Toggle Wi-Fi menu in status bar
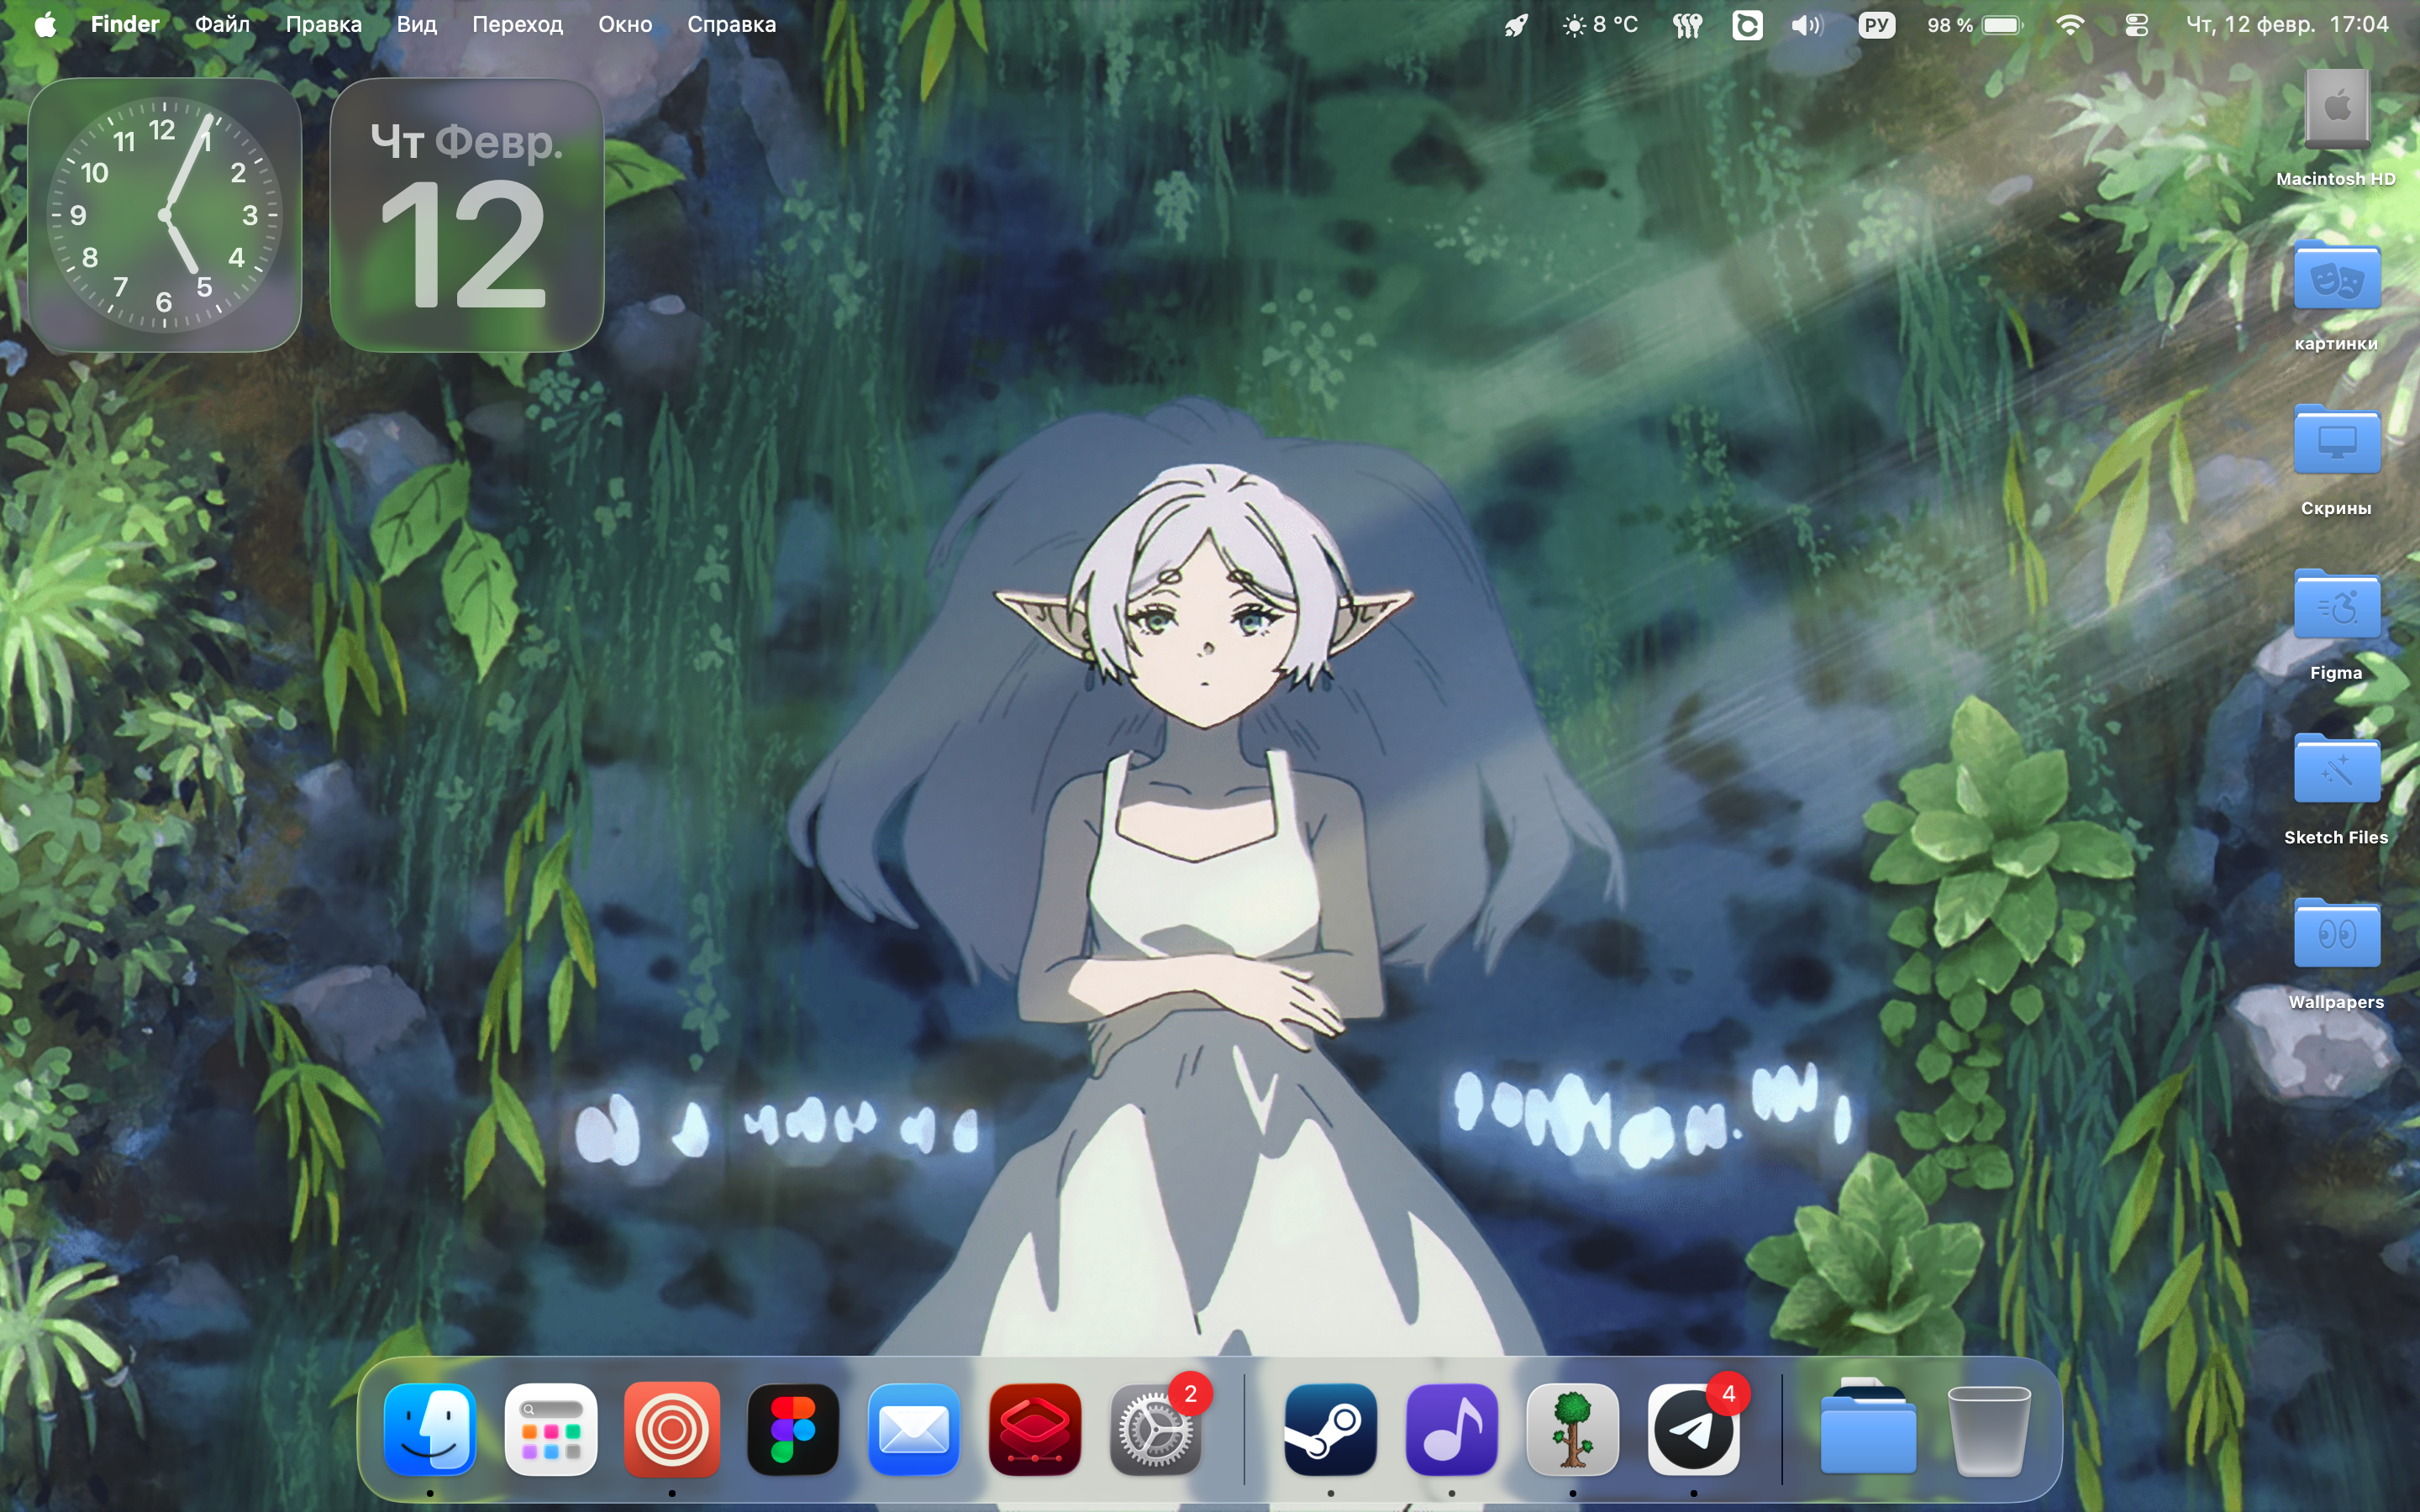The height and width of the screenshot is (1512, 2420). (x=2070, y=25)
